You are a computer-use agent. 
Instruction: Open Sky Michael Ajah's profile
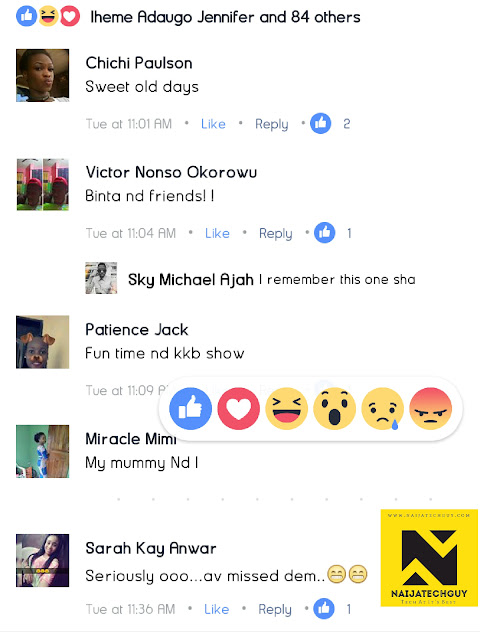coord(191,280)
